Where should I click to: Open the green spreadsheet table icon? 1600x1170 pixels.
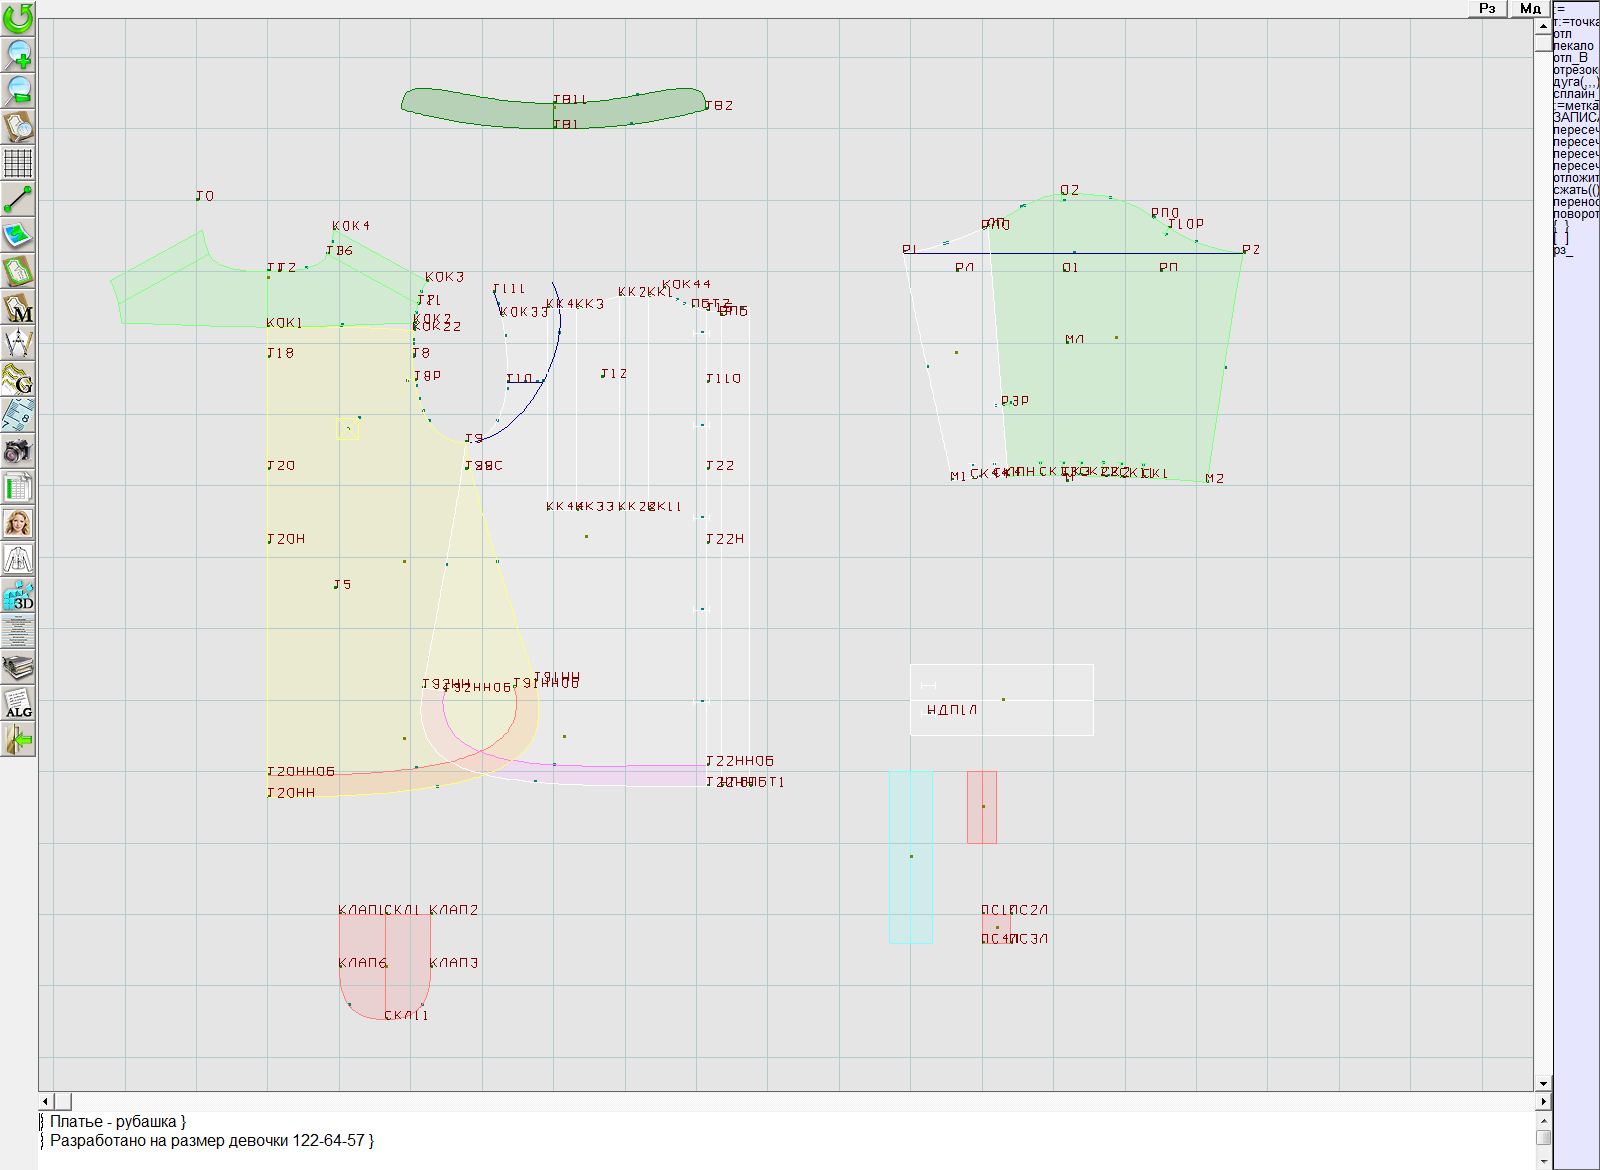click(x=18, y=487)
